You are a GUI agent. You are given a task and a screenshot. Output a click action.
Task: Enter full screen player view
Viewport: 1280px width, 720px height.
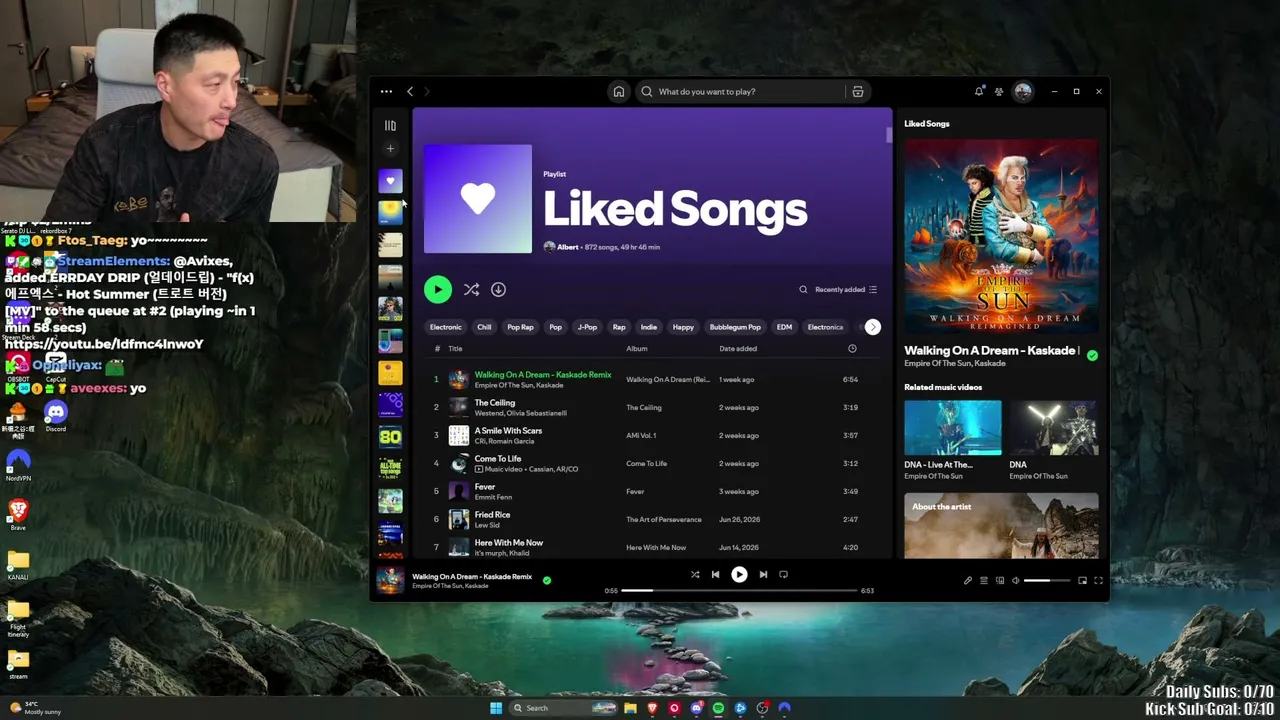point(1098,581)
